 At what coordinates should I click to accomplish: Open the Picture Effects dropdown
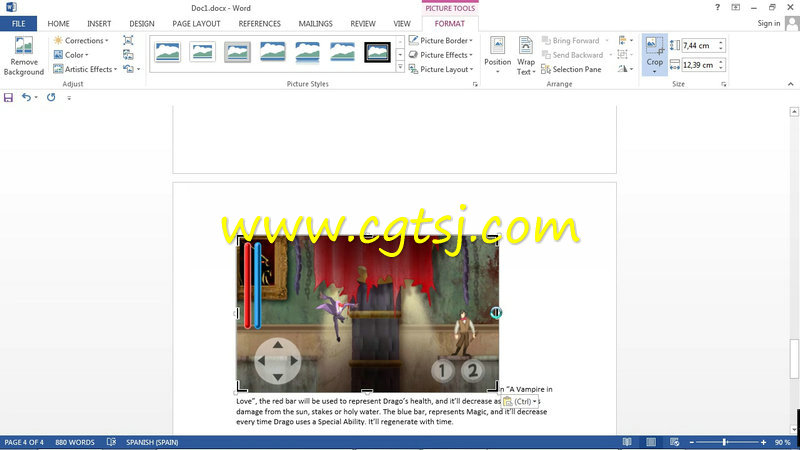coord(441,55)
